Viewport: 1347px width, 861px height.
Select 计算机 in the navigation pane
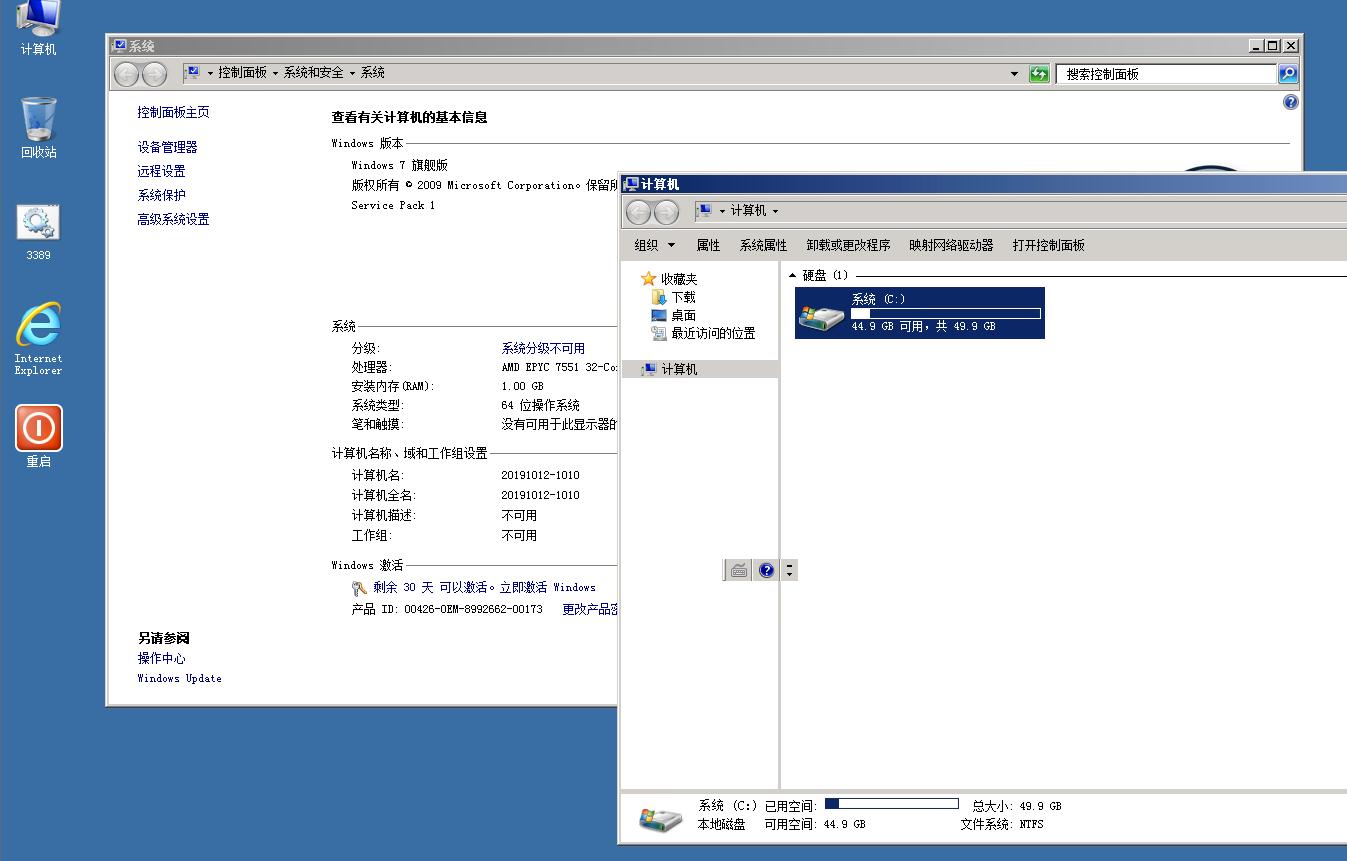pos(669,369)
